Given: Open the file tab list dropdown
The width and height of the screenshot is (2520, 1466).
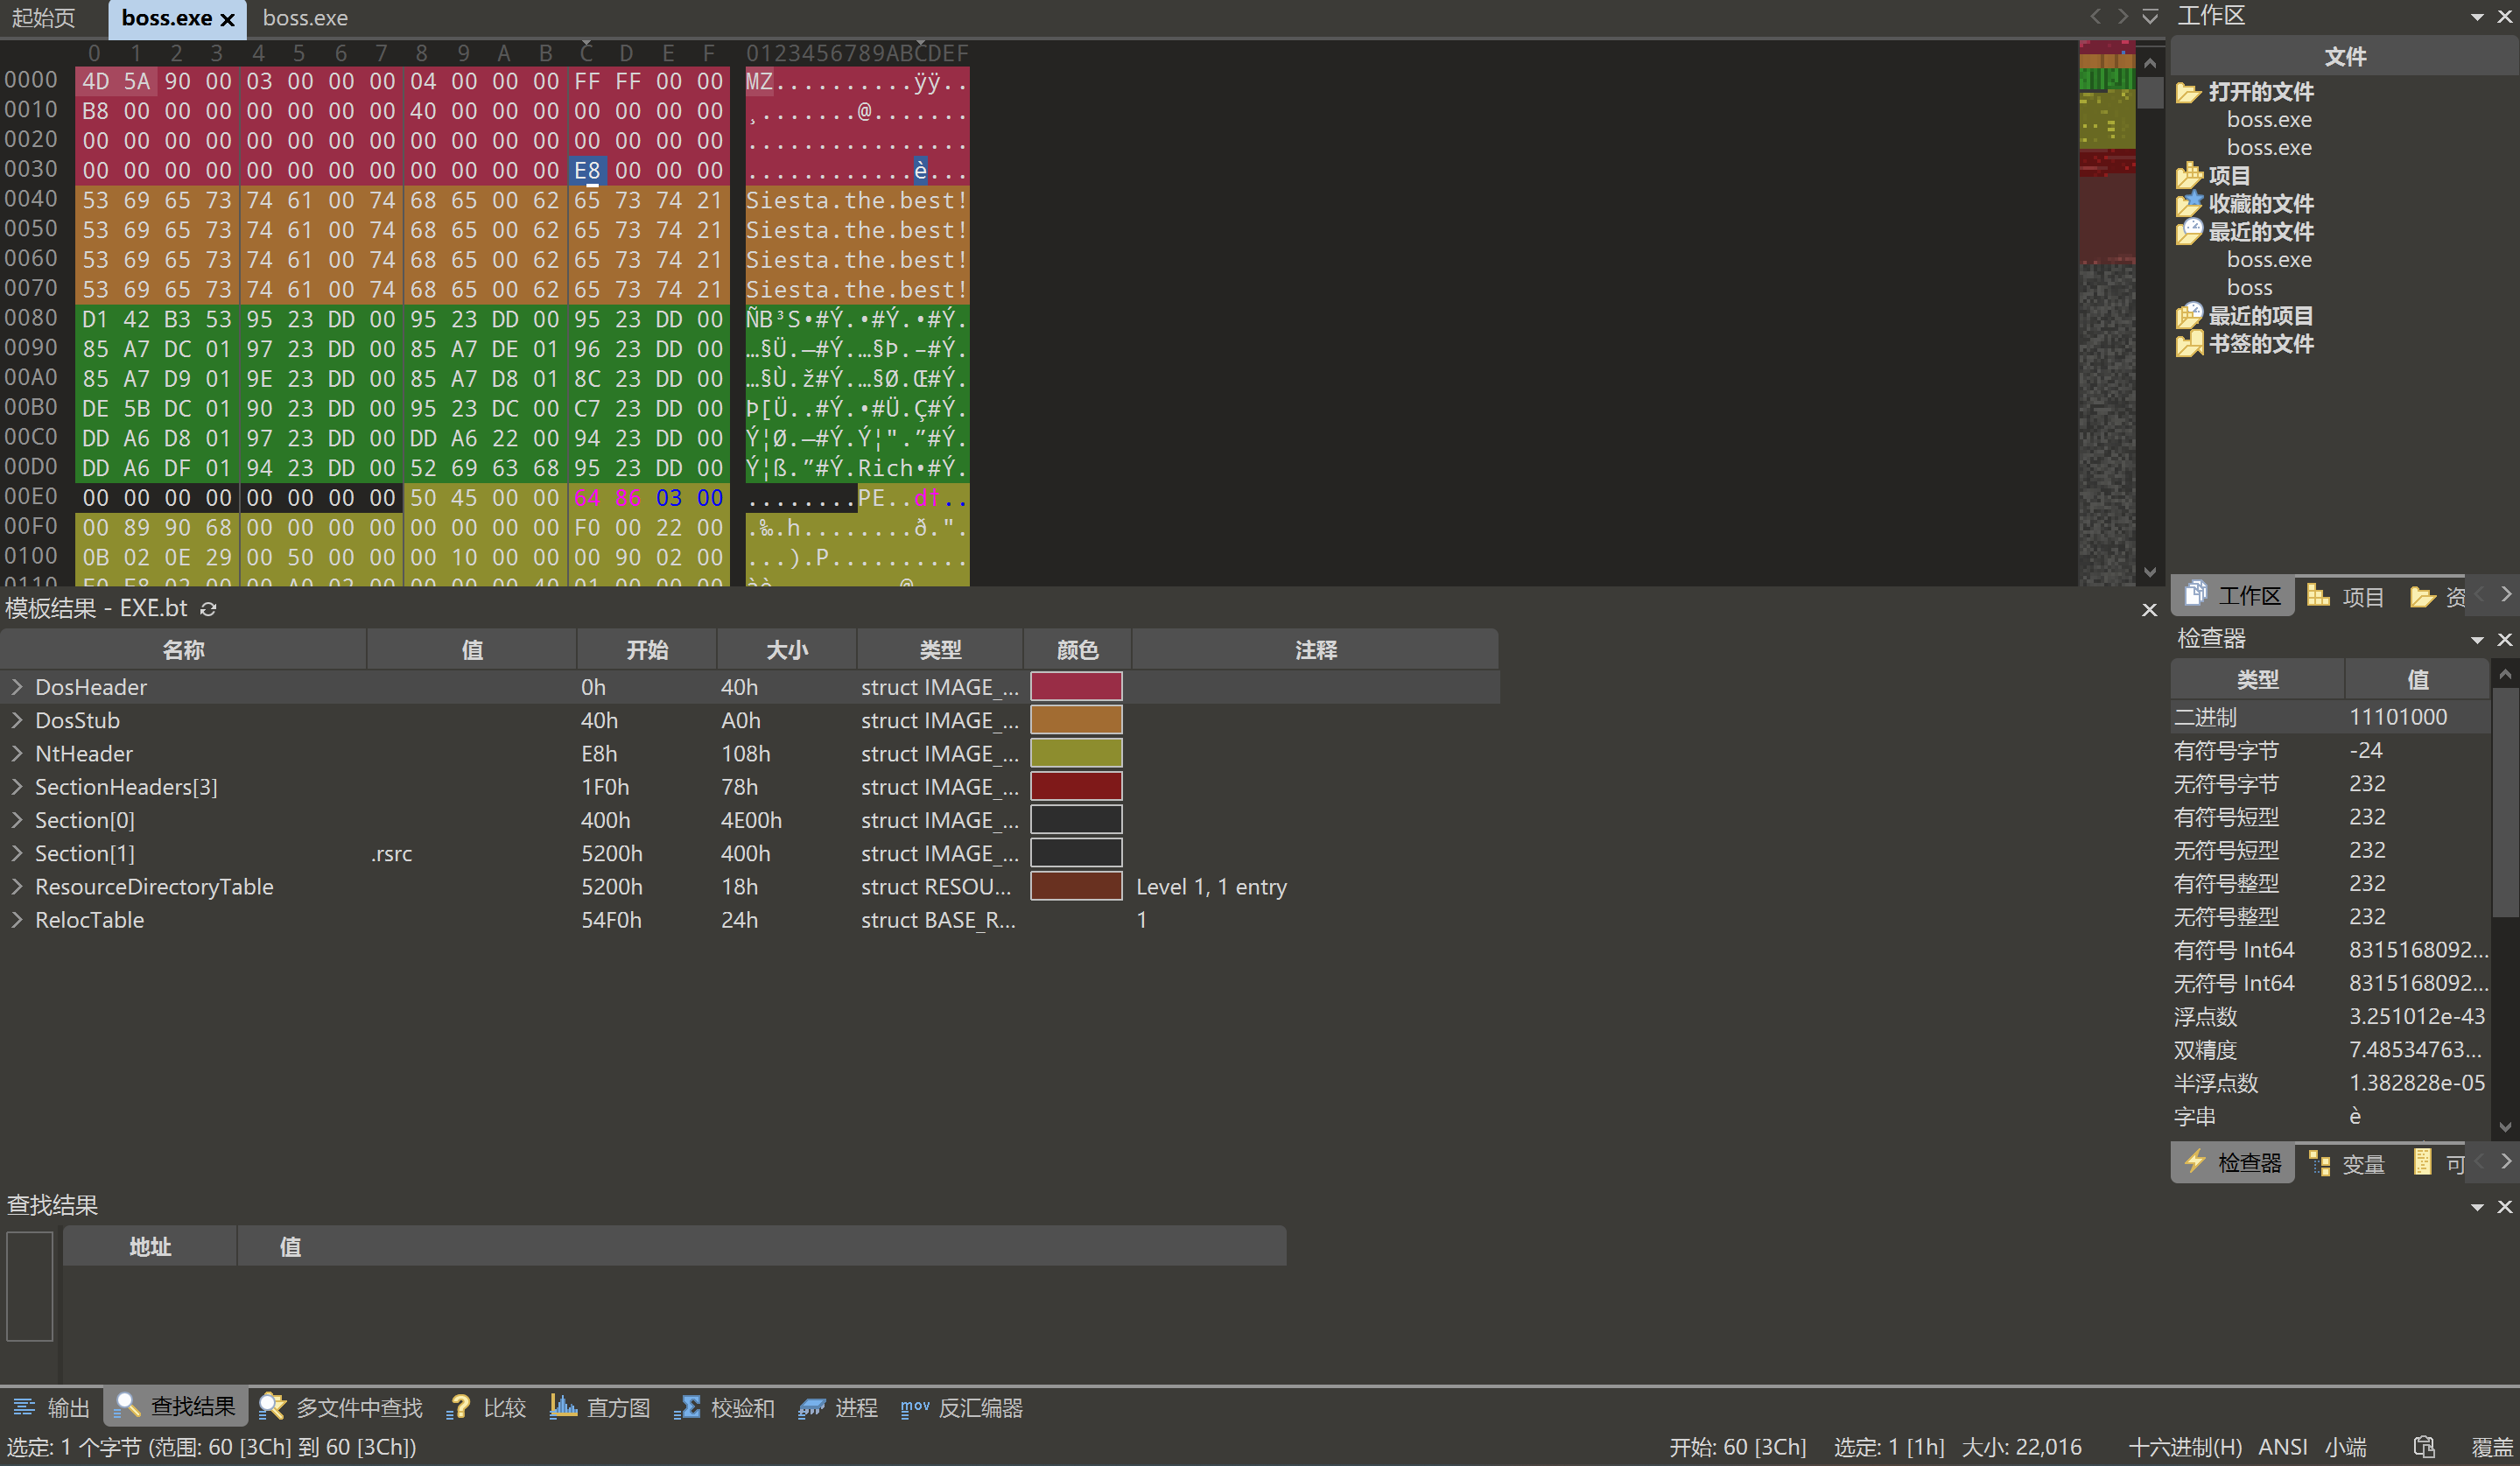Looking at the screenshot, I should (x=2150, y=16).
